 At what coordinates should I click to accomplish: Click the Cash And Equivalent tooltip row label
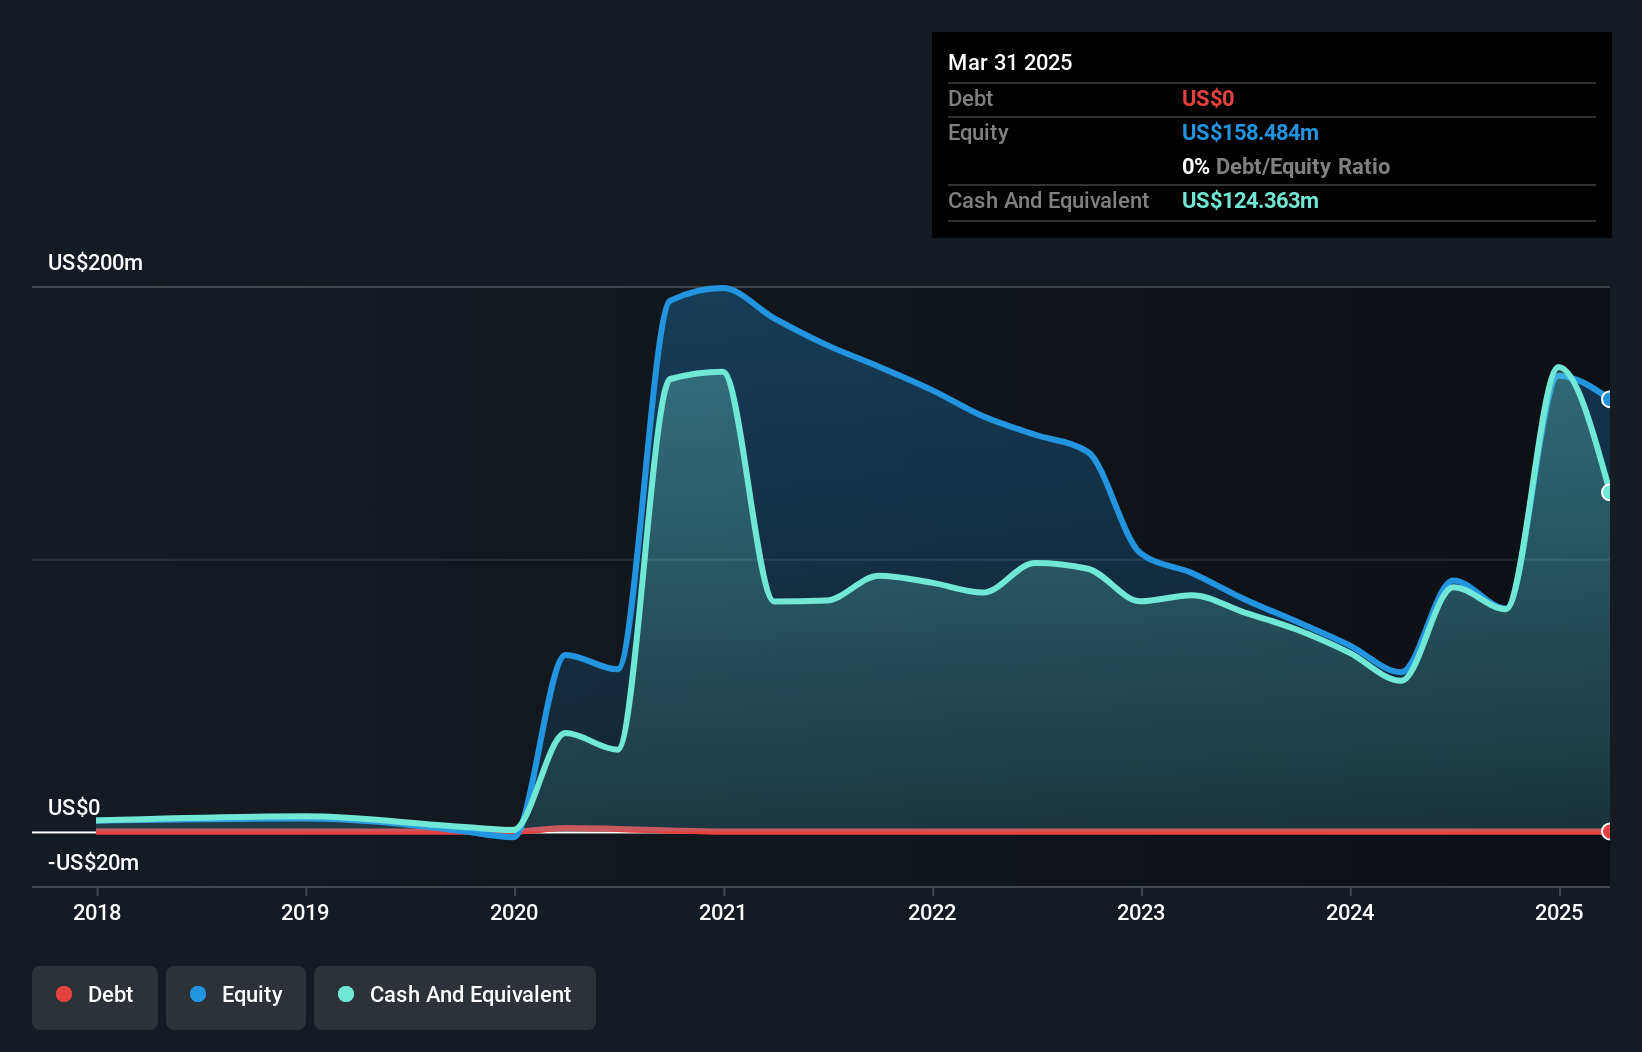click(1048, 200)
